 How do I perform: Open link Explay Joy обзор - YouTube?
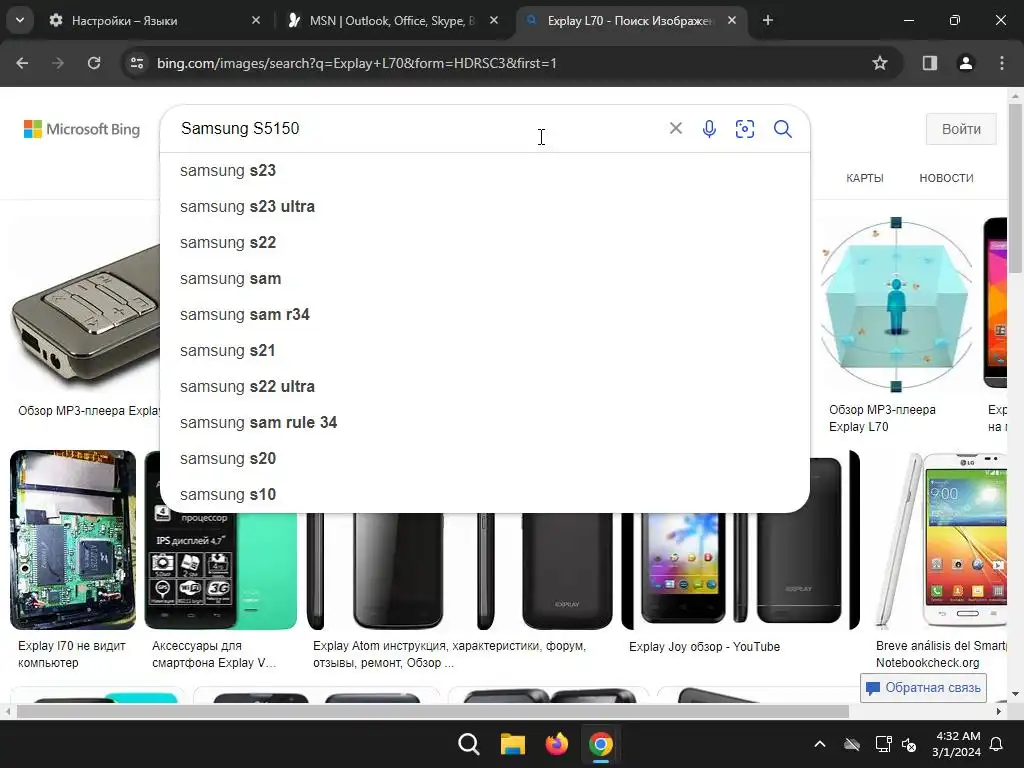[x=704, y=647]
